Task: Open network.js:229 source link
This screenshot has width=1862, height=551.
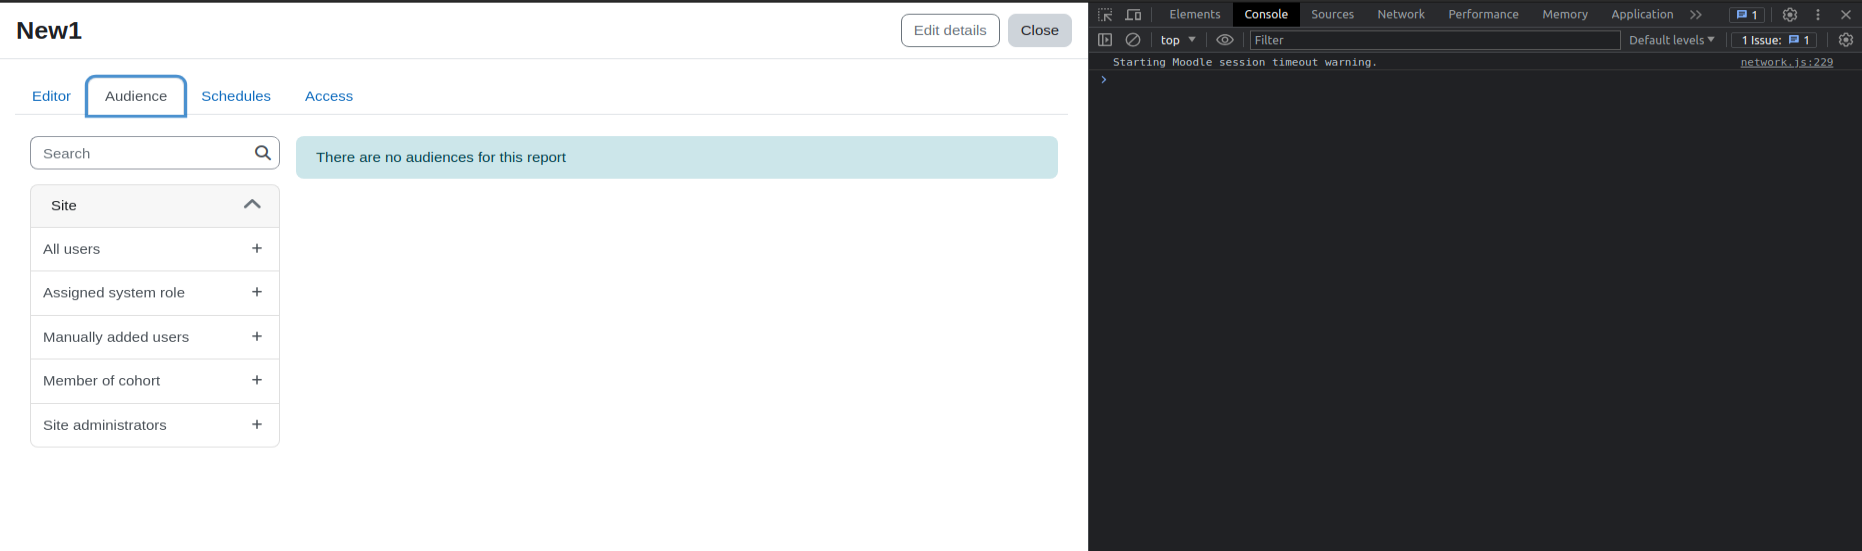Action: tap(1786, 62)
